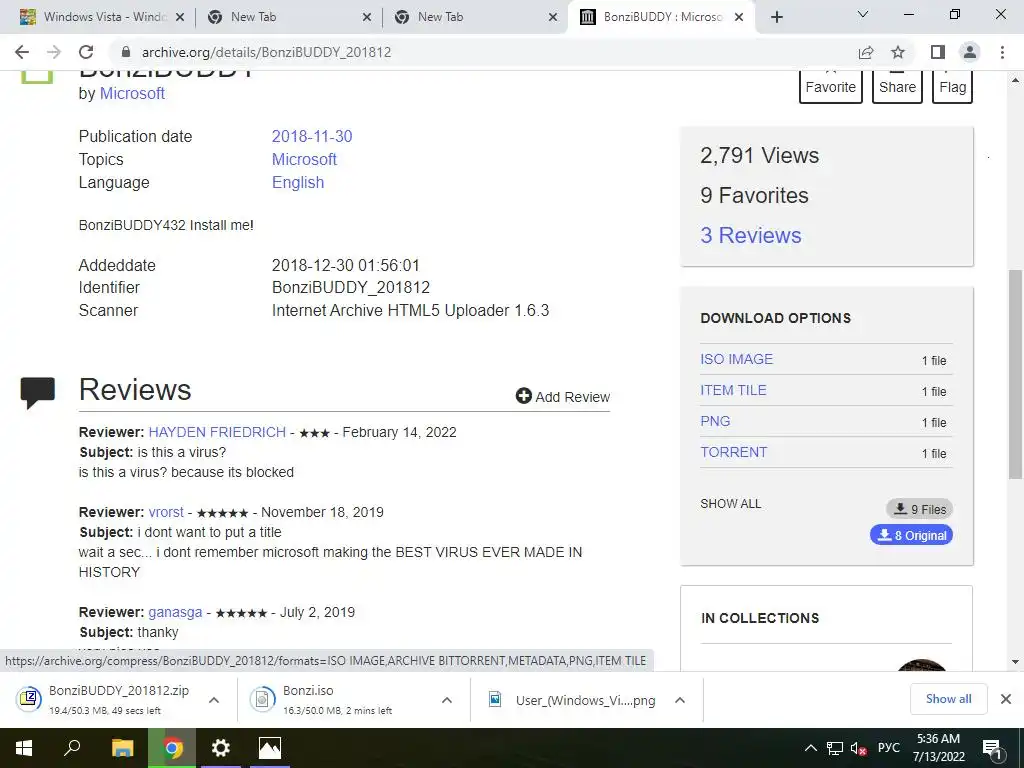Open the Photos app on taskbar

(270, 748)
